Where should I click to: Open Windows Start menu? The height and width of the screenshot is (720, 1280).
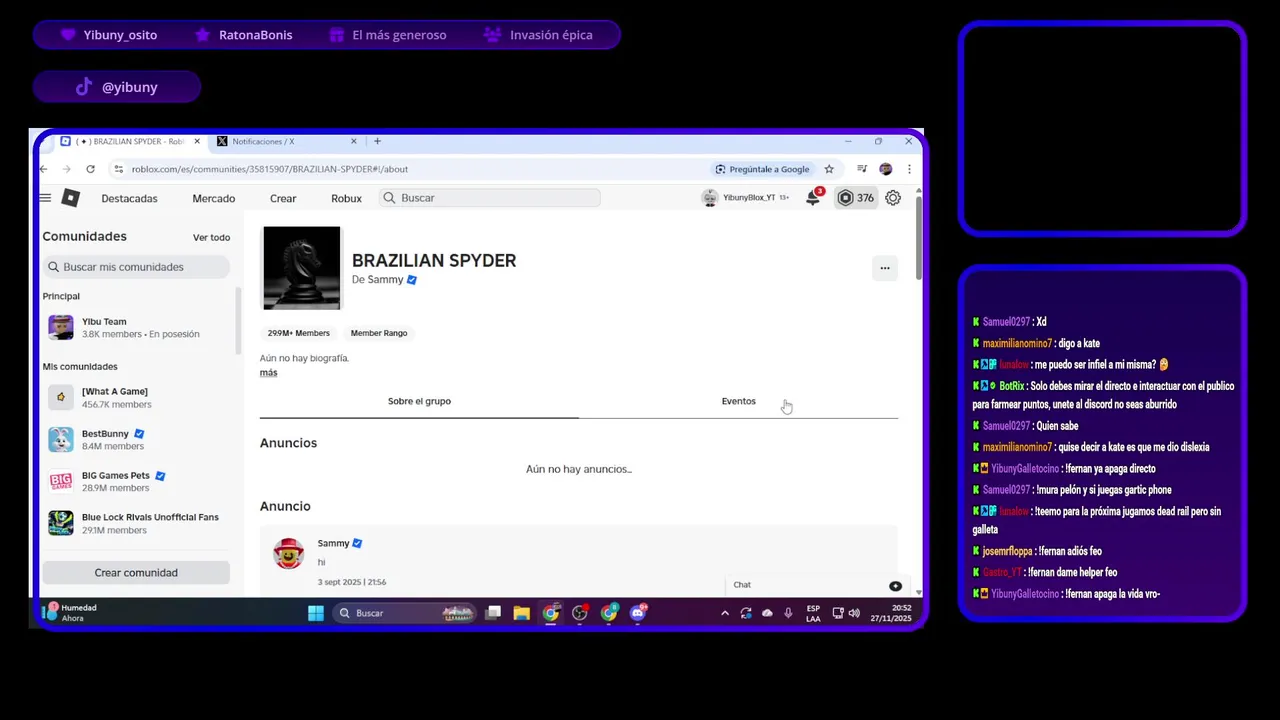(x=316, y=613)
